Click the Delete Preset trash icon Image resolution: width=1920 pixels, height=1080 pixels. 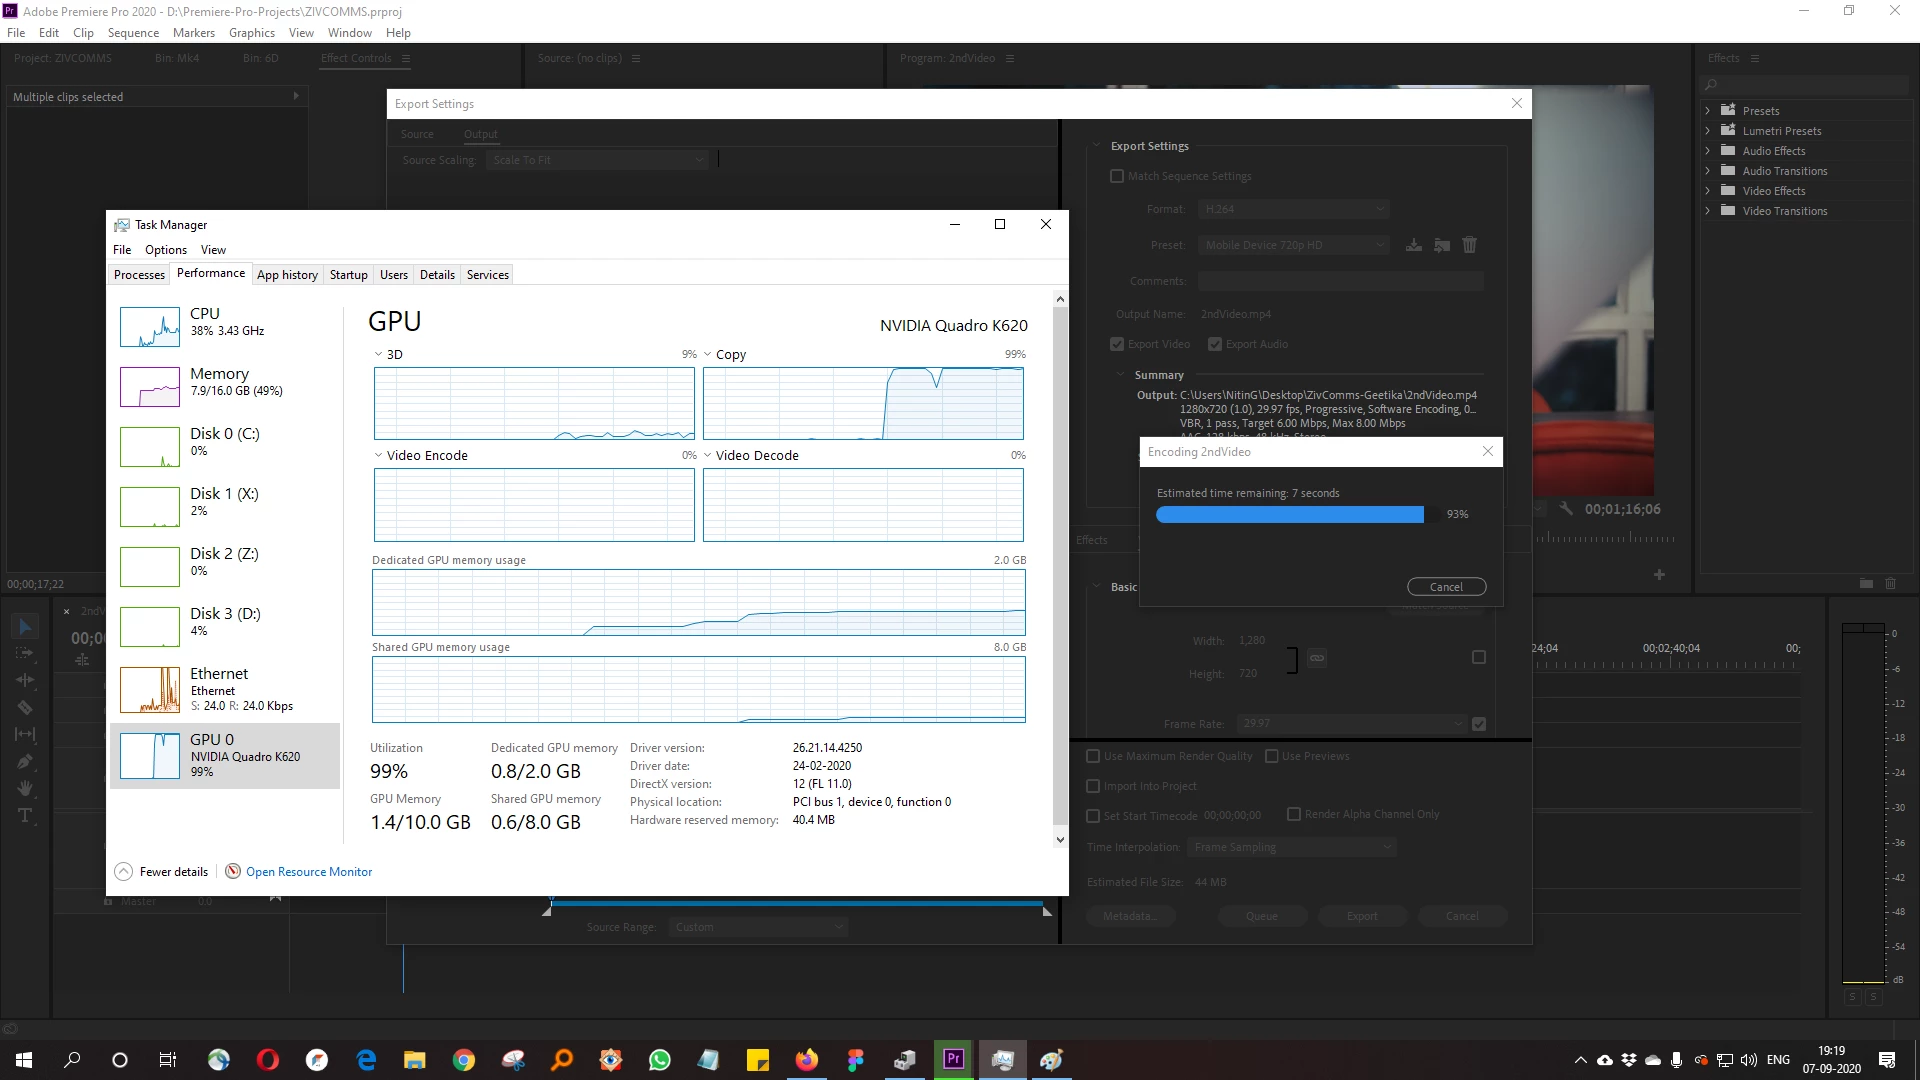pos(1469,245)
